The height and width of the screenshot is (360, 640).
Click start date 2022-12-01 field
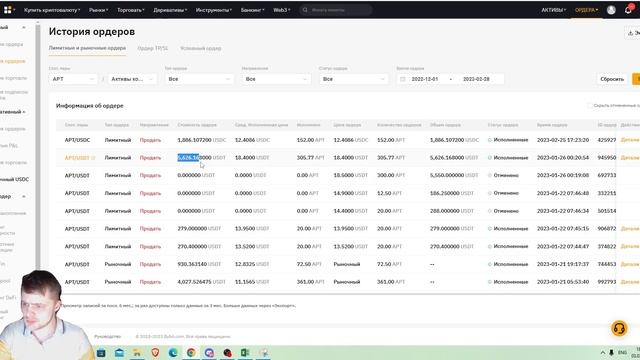click(x=424, y=79)
